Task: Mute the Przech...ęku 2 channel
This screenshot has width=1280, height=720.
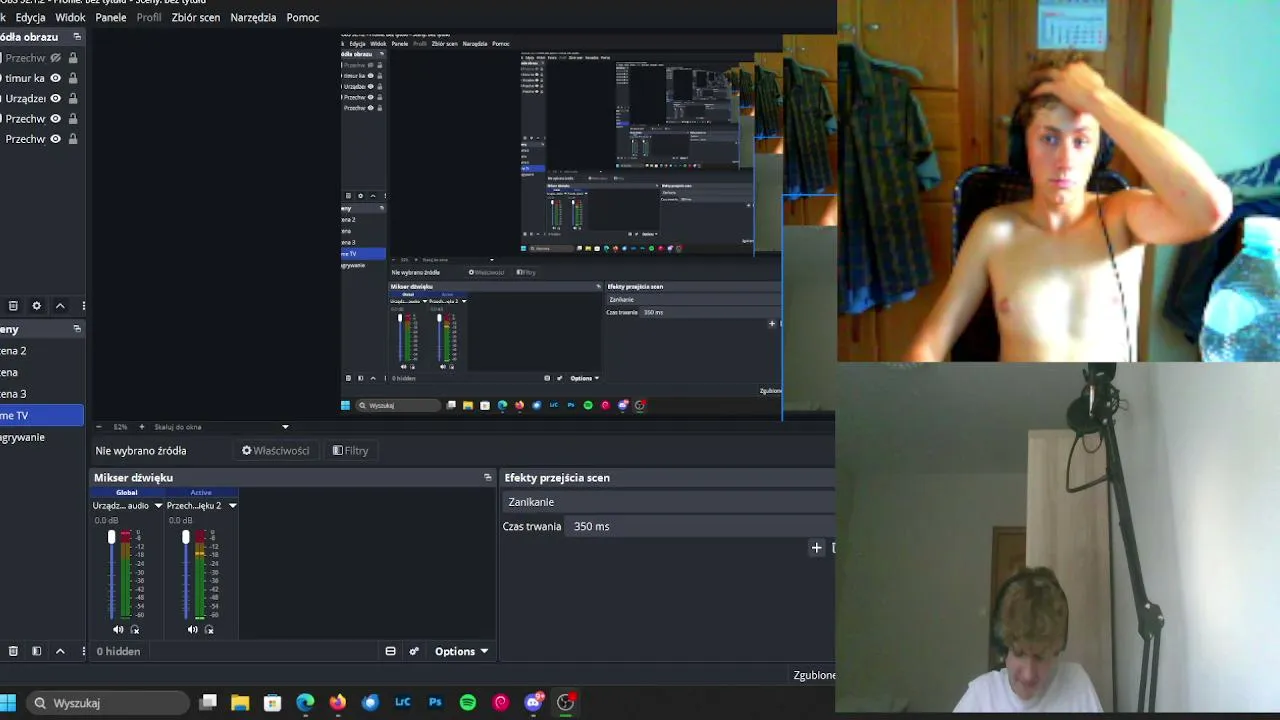Action: click(192, 630)
